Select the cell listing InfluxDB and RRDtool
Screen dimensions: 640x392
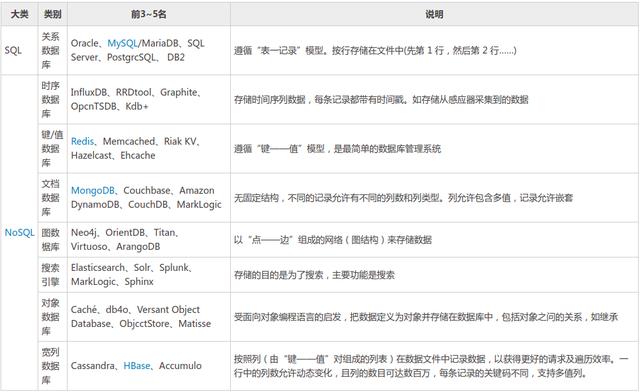[x=149, y=100]
